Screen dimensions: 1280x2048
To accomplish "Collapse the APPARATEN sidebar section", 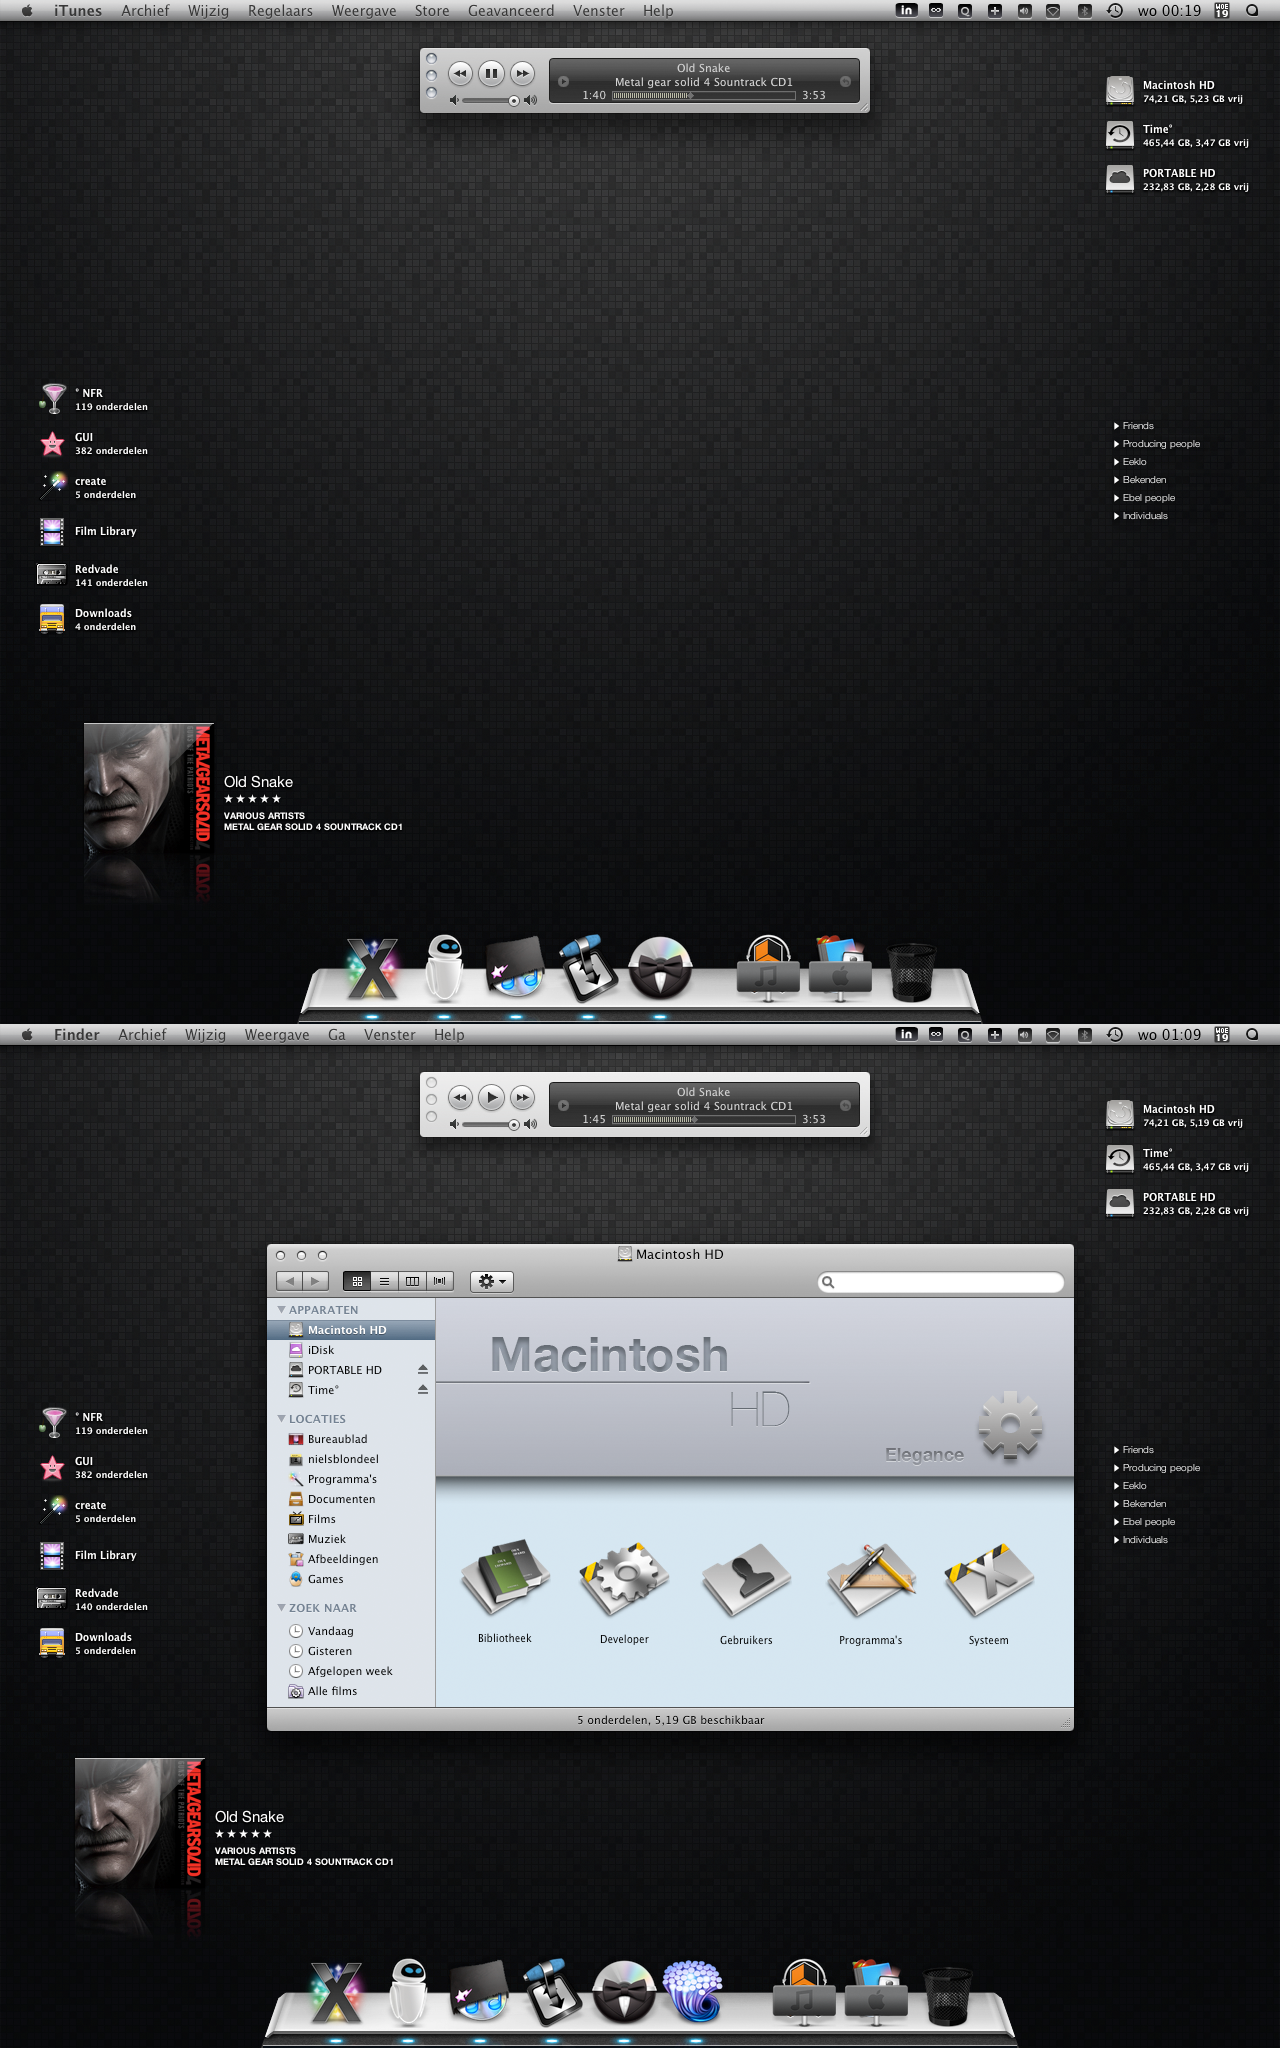I will coord(282,1310).
